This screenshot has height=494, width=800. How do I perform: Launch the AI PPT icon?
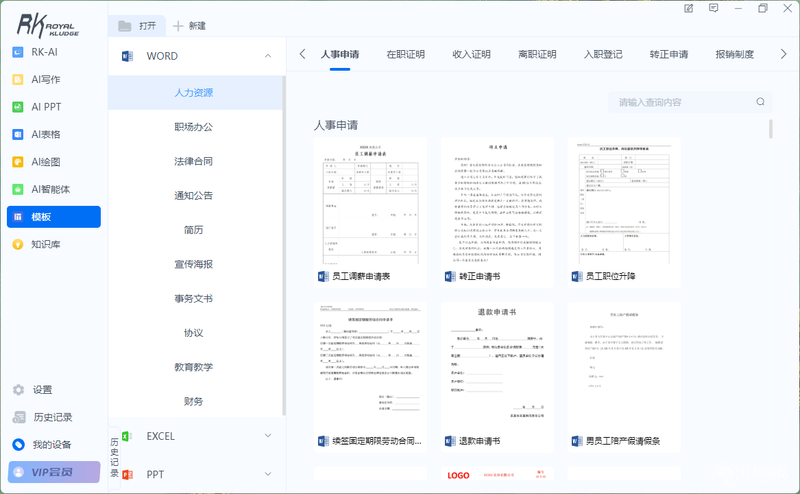[18, 107]
